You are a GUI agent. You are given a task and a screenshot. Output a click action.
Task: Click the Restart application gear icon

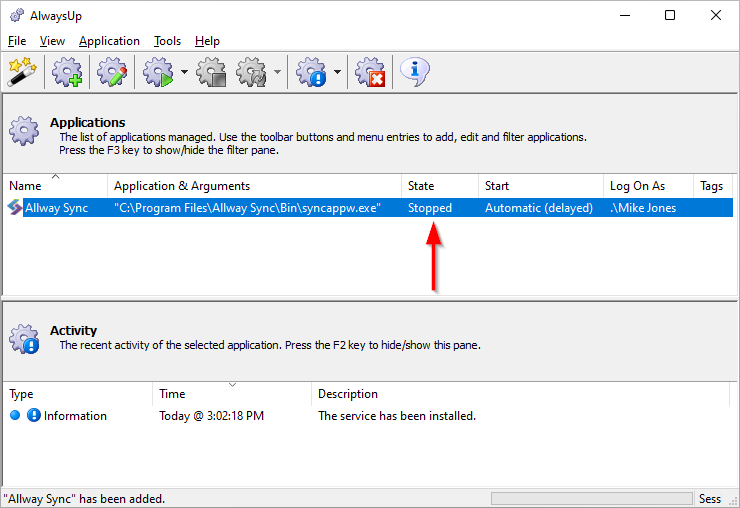coord(252,72)
